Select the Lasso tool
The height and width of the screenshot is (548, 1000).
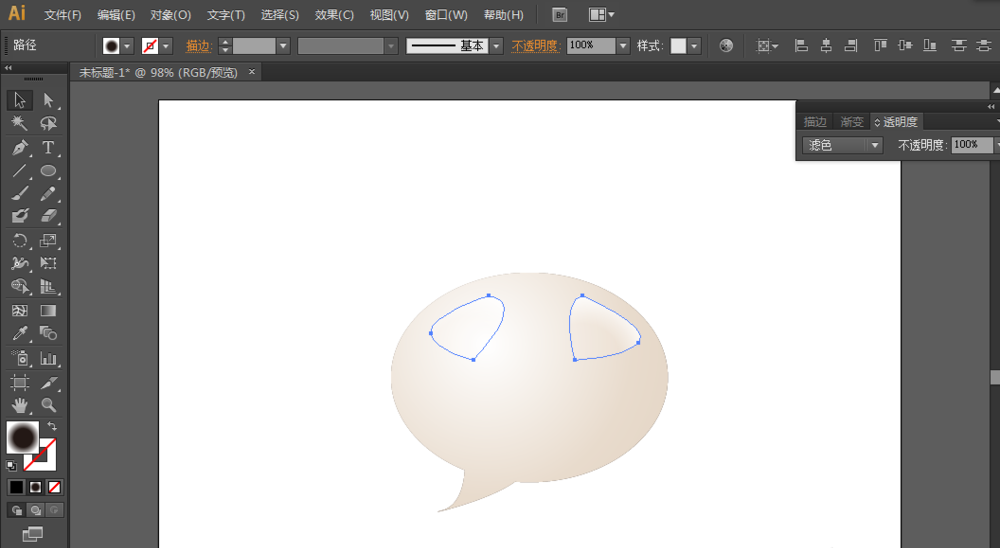(48, 123)
